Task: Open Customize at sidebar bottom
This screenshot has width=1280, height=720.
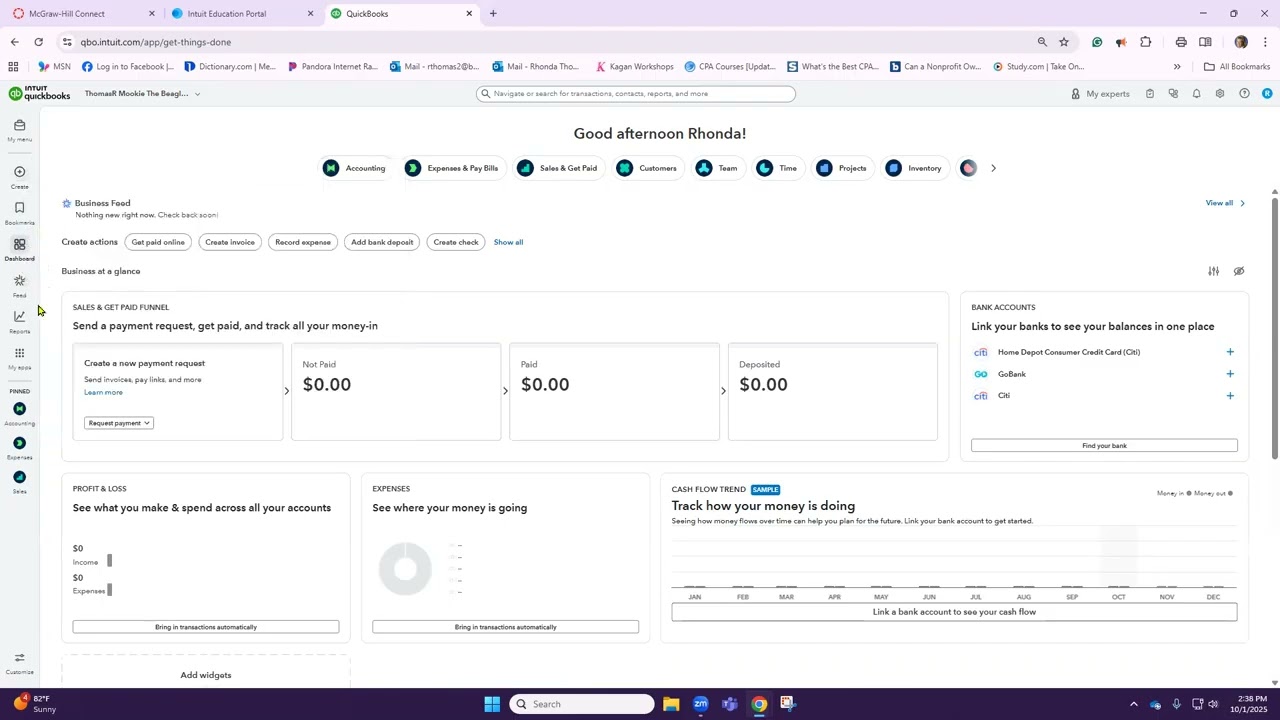Action: click(x=19, y=663)
